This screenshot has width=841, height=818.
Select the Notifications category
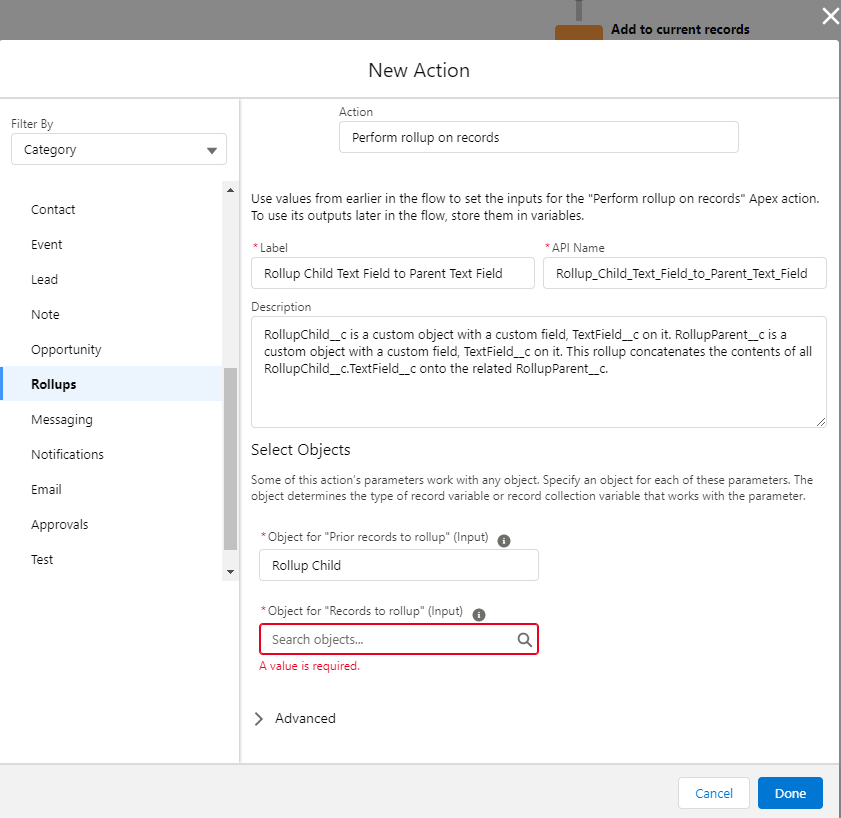click(x=67, y=454)
